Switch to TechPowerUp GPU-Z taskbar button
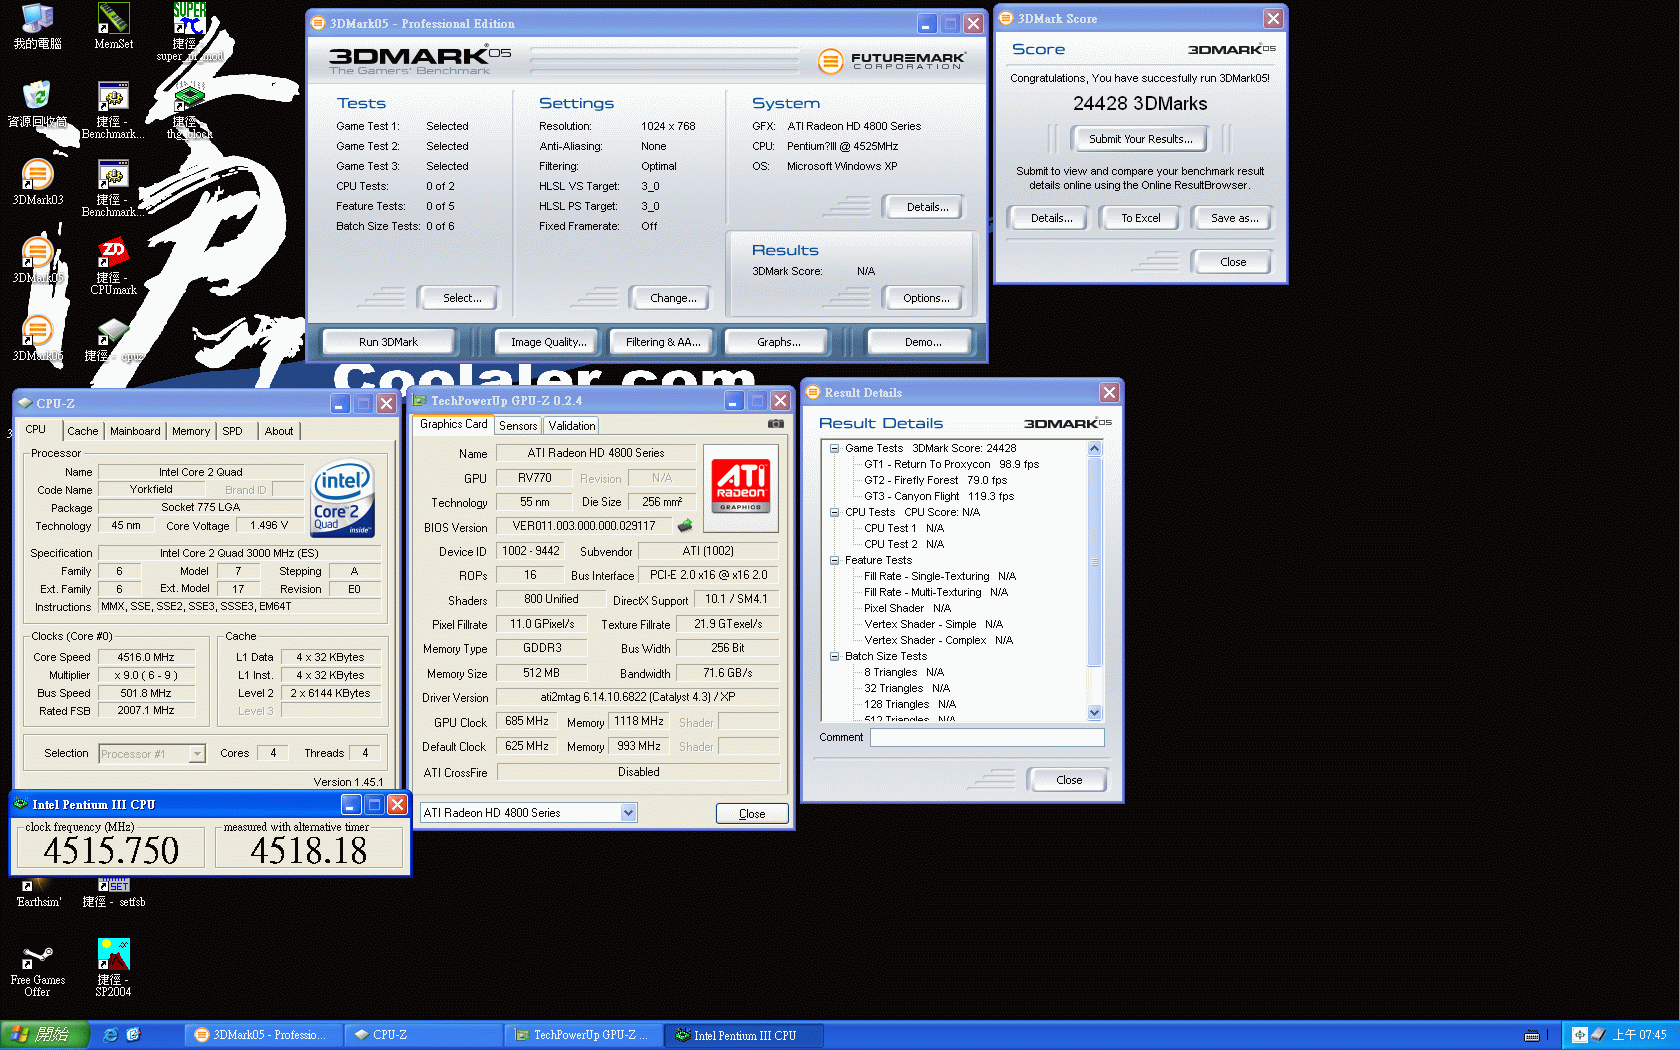 click(583, 1035)
